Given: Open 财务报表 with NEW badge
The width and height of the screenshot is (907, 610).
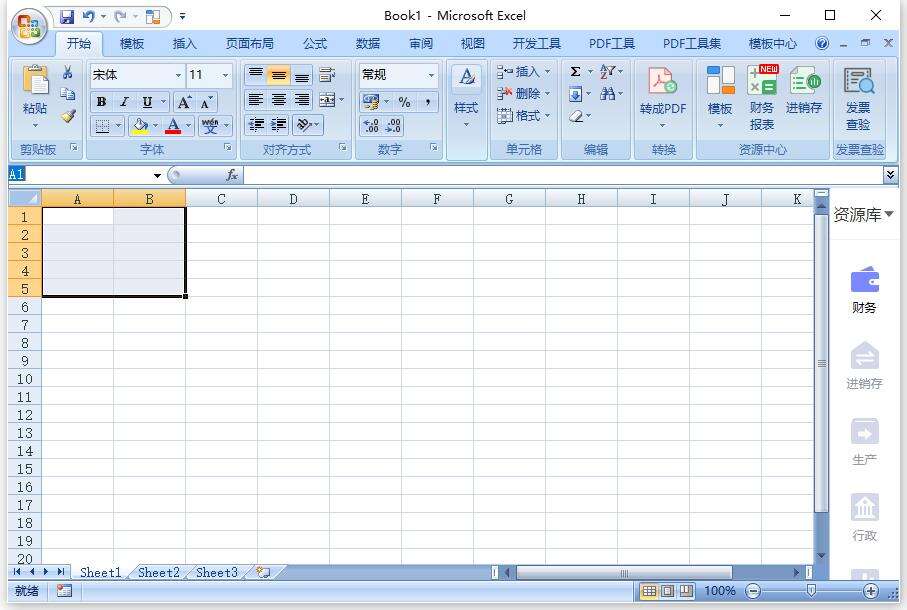Looking at the screenshot, I should [762, 98].
